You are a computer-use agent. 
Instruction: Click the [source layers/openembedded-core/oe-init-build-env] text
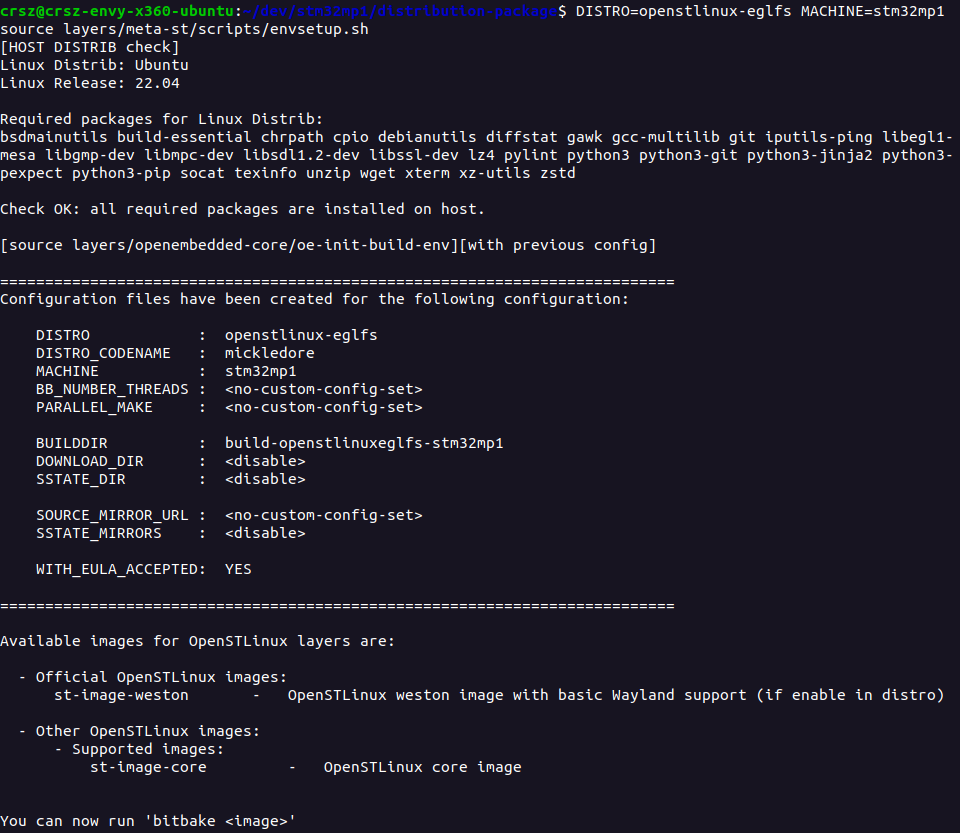coord(230,245)
